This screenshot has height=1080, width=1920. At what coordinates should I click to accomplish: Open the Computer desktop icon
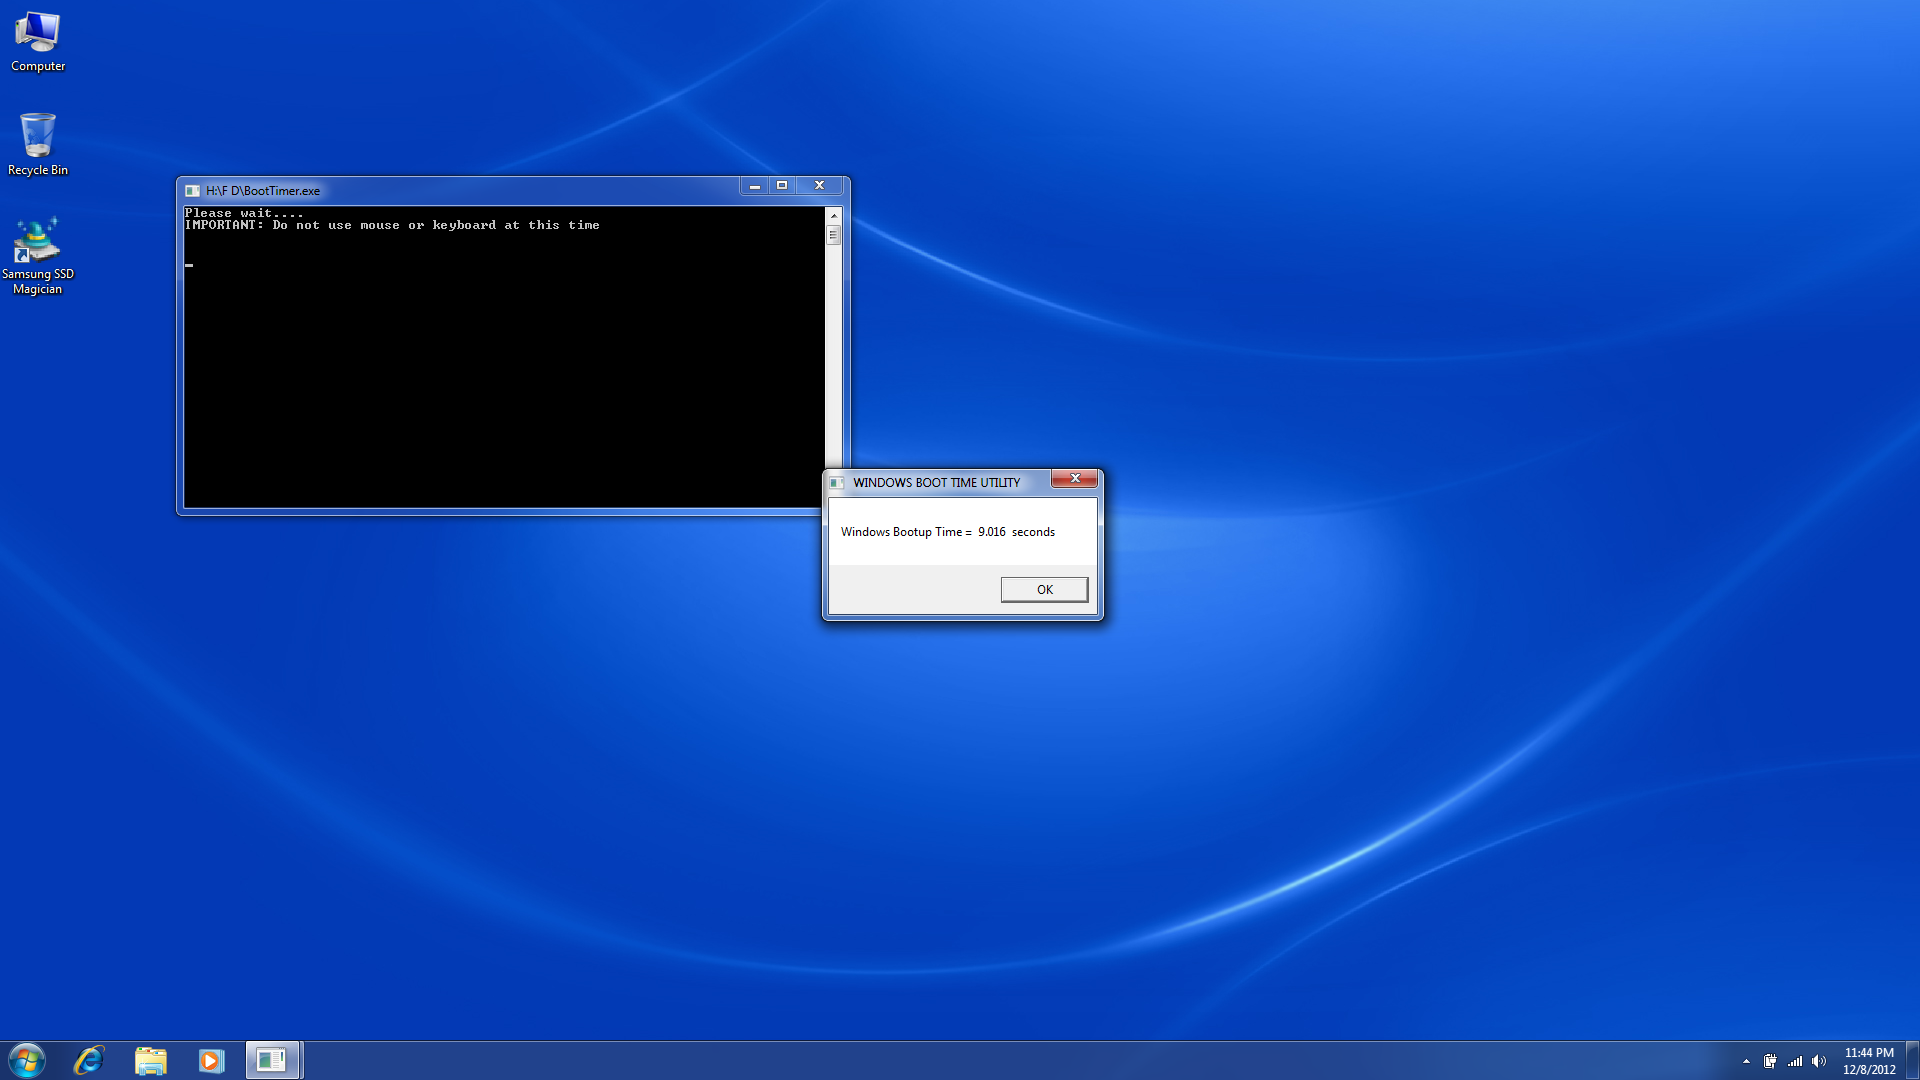[x=38, y=43]
